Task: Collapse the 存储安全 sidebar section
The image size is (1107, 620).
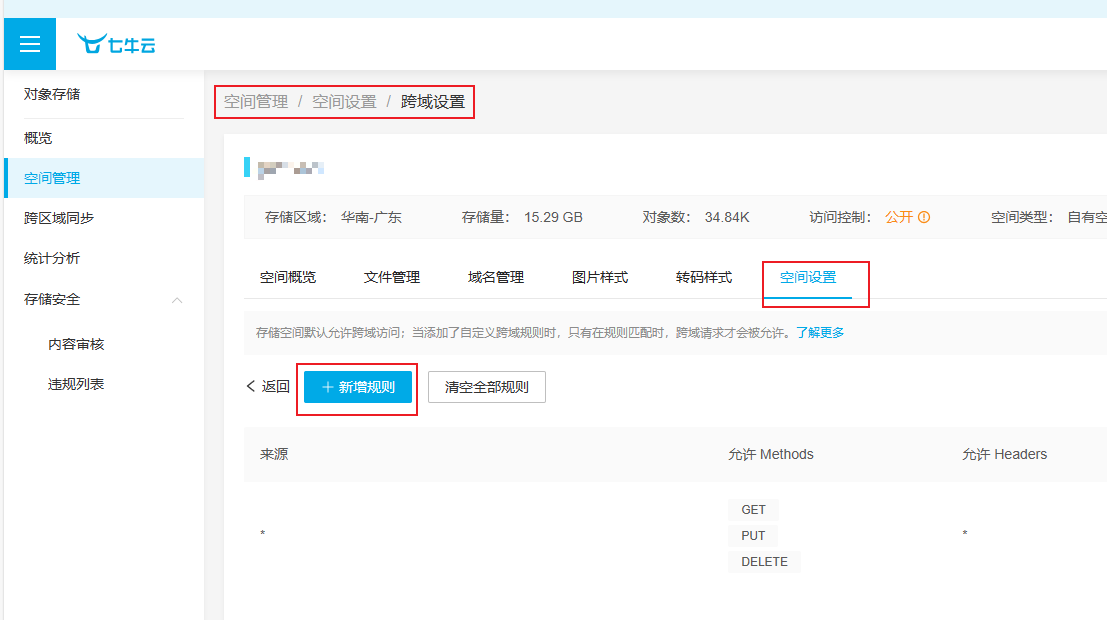Action: (177, 300)
